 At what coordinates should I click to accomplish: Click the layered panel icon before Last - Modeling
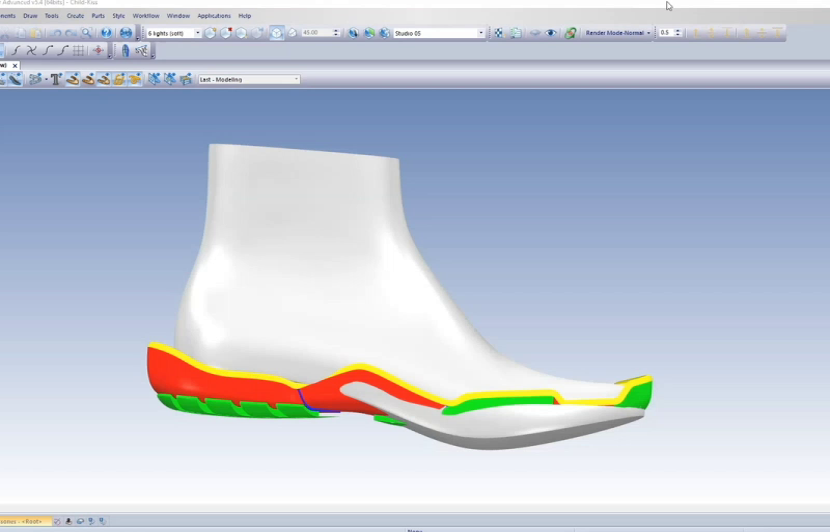(x=186, y=79)
